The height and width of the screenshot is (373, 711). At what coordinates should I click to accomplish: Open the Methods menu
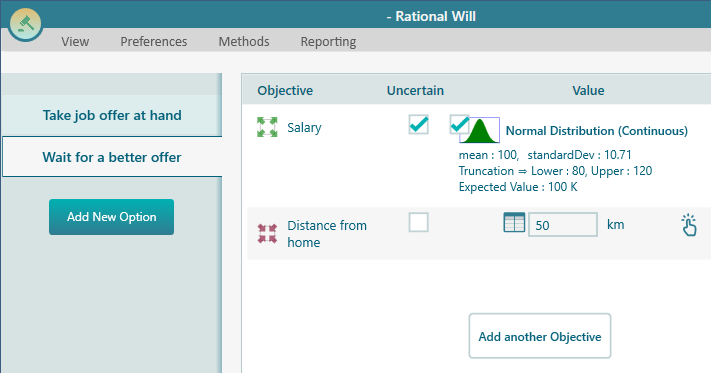click(x=244, y=42)
